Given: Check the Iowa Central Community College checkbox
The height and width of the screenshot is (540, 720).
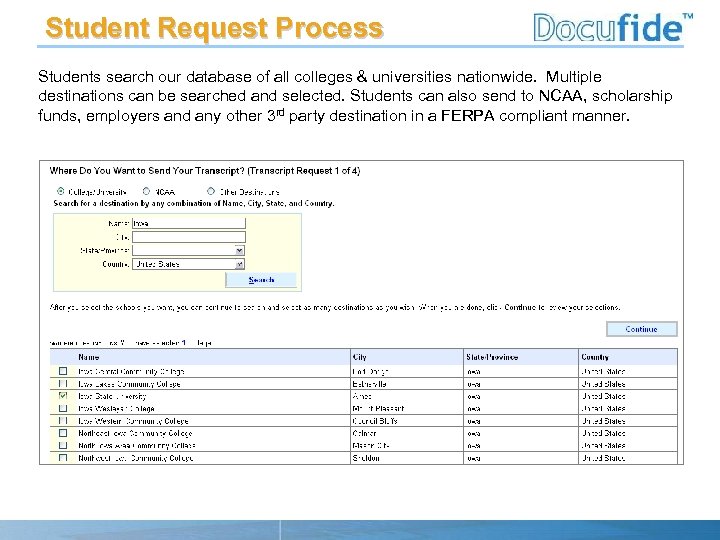Looking at the screenshot, I should [x=63, y=371].
